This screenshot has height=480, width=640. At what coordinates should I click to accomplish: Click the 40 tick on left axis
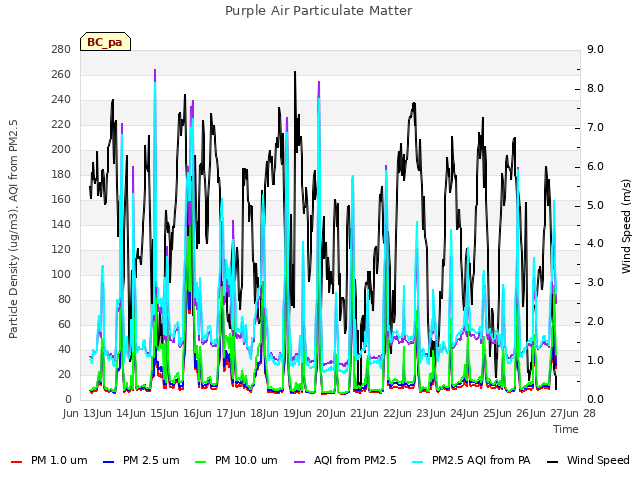click(64, 349)
